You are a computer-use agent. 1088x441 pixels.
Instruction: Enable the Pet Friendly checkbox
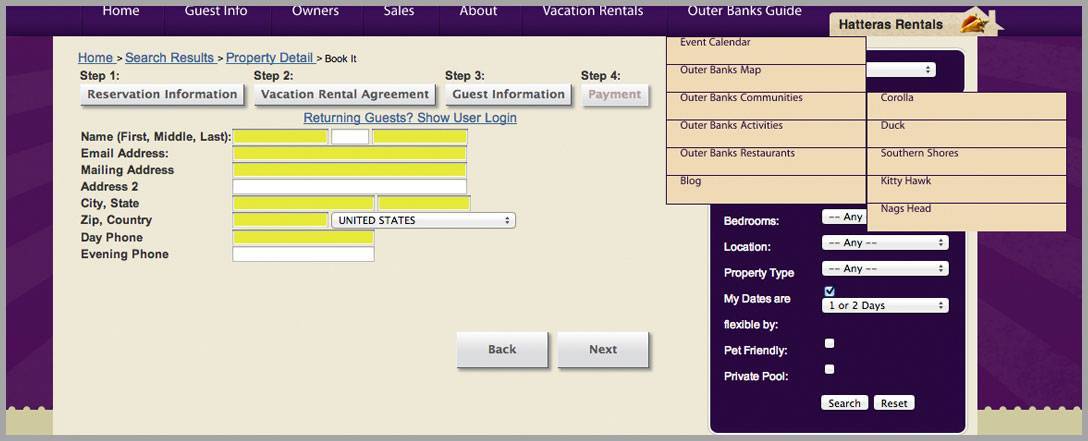(829, 343)
